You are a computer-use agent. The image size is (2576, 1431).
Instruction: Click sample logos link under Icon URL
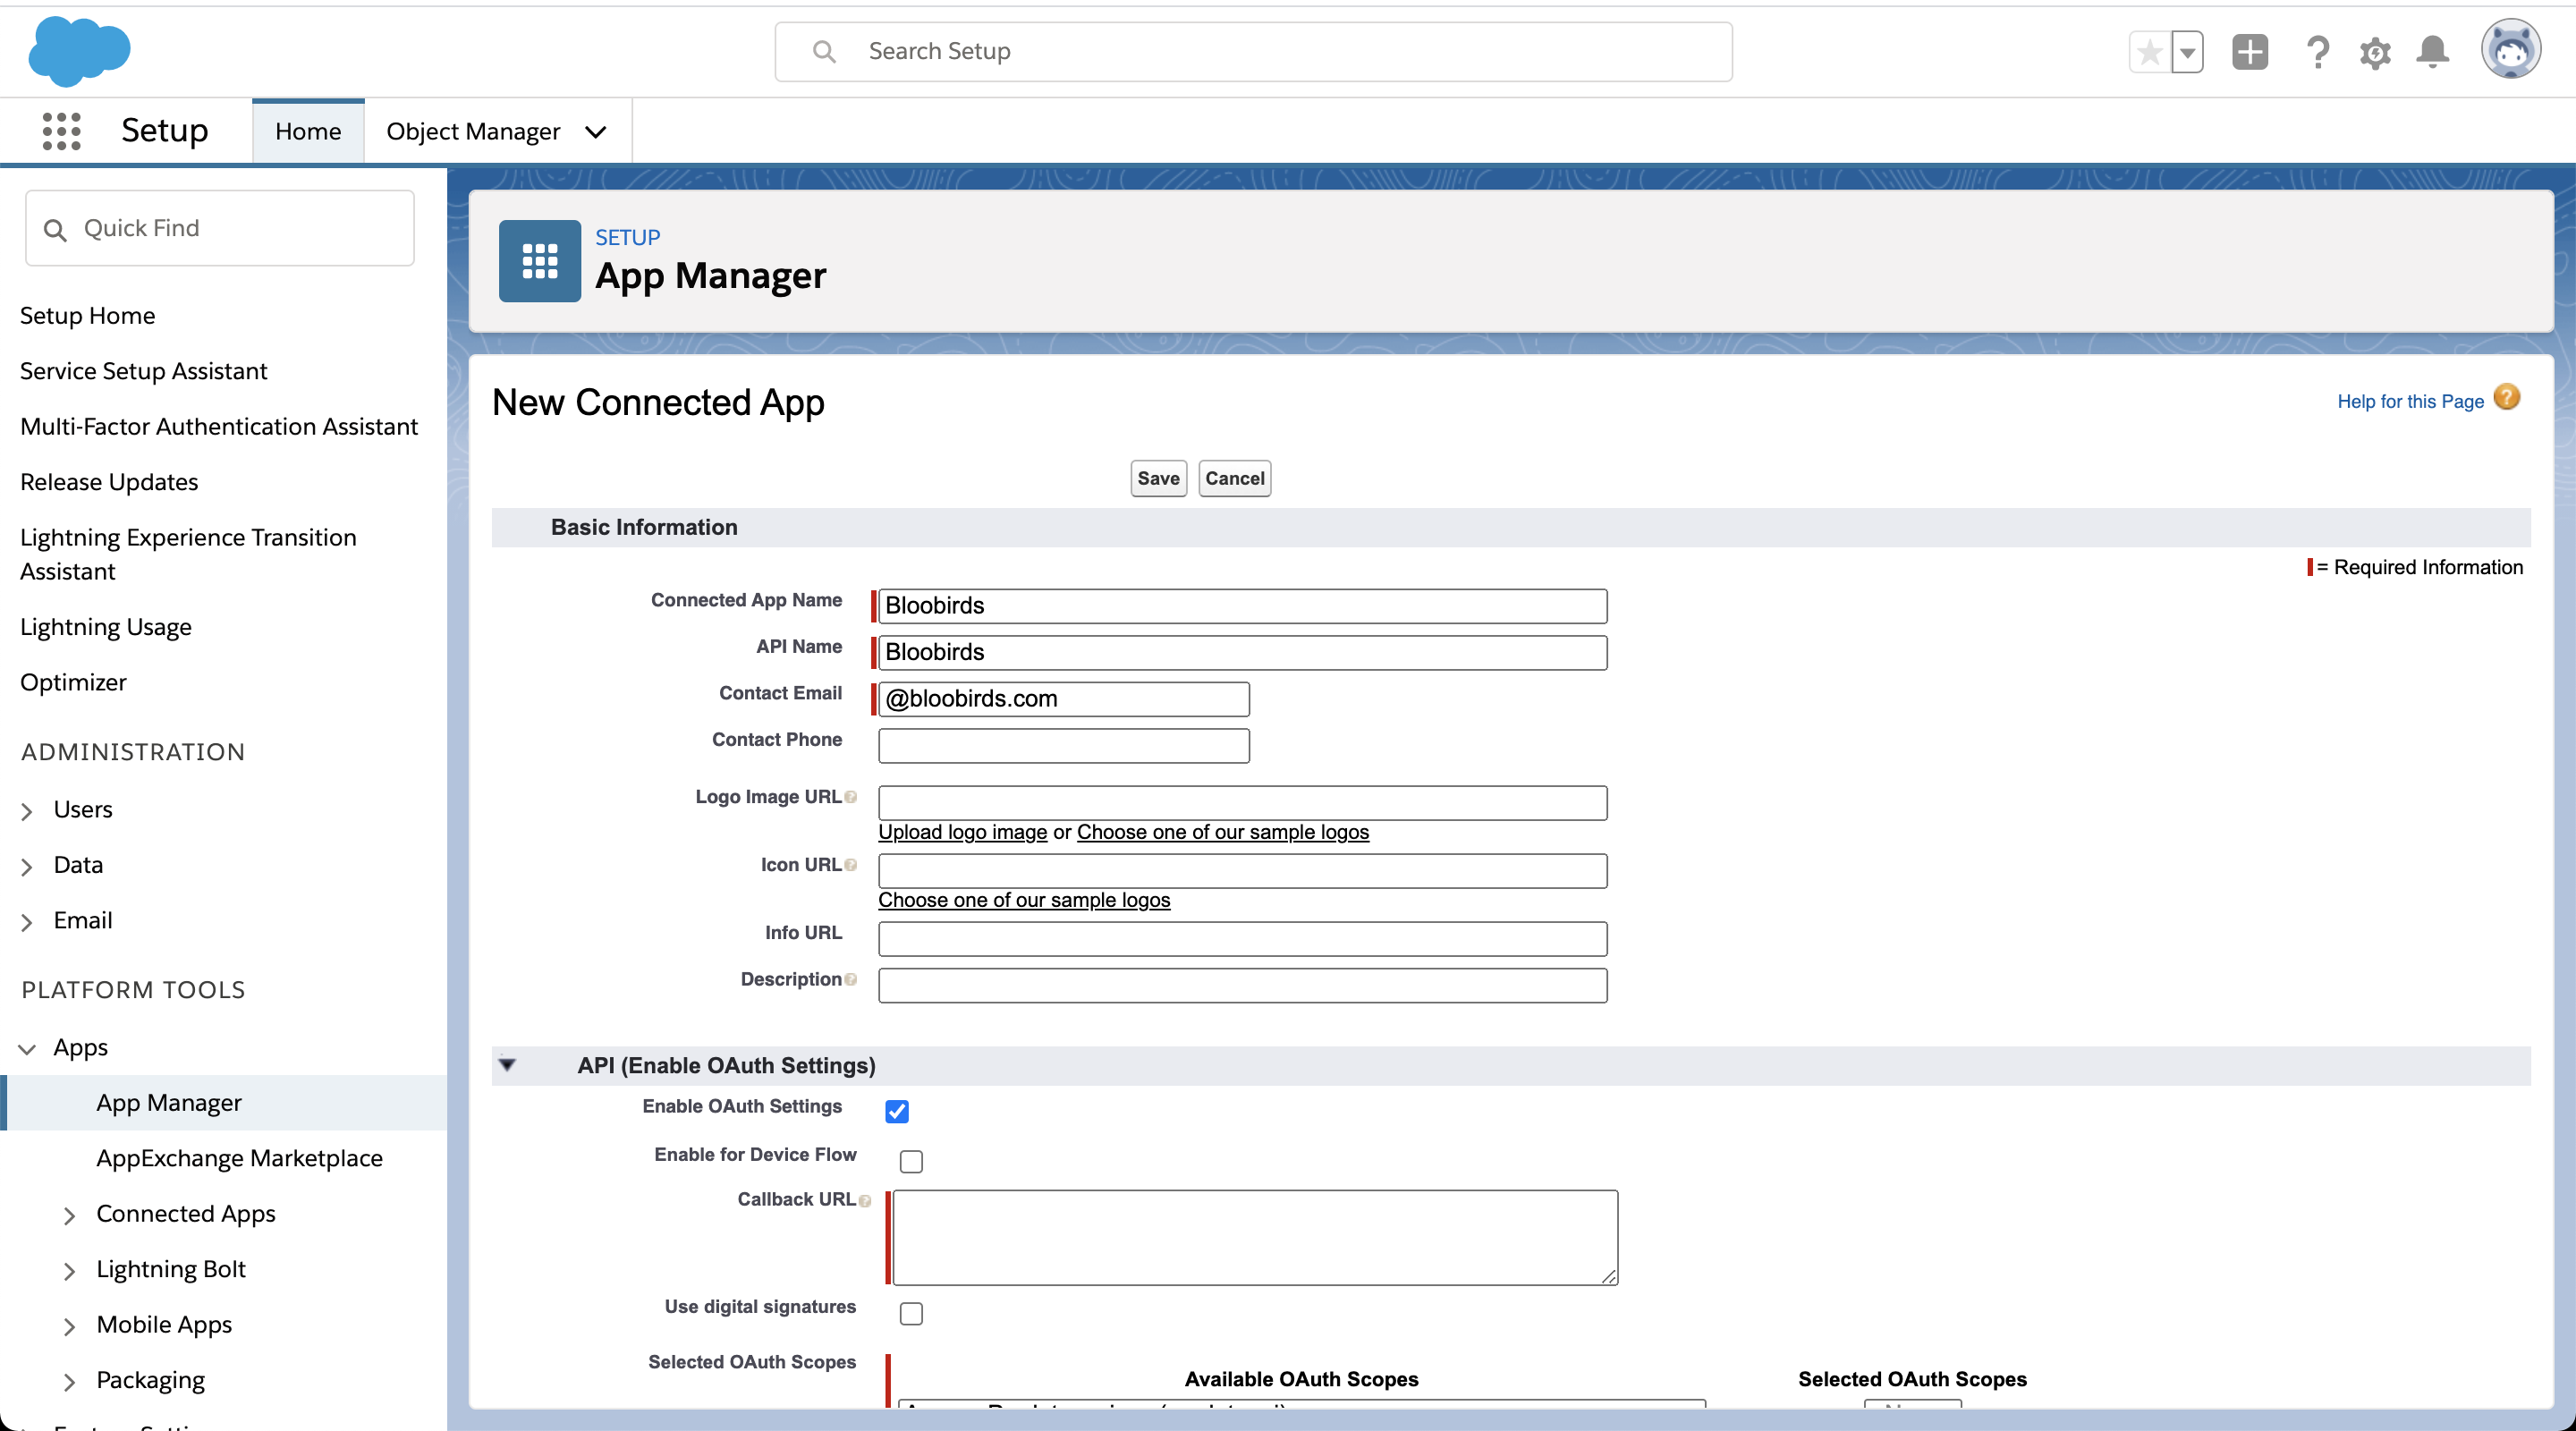pos(1024,900)
